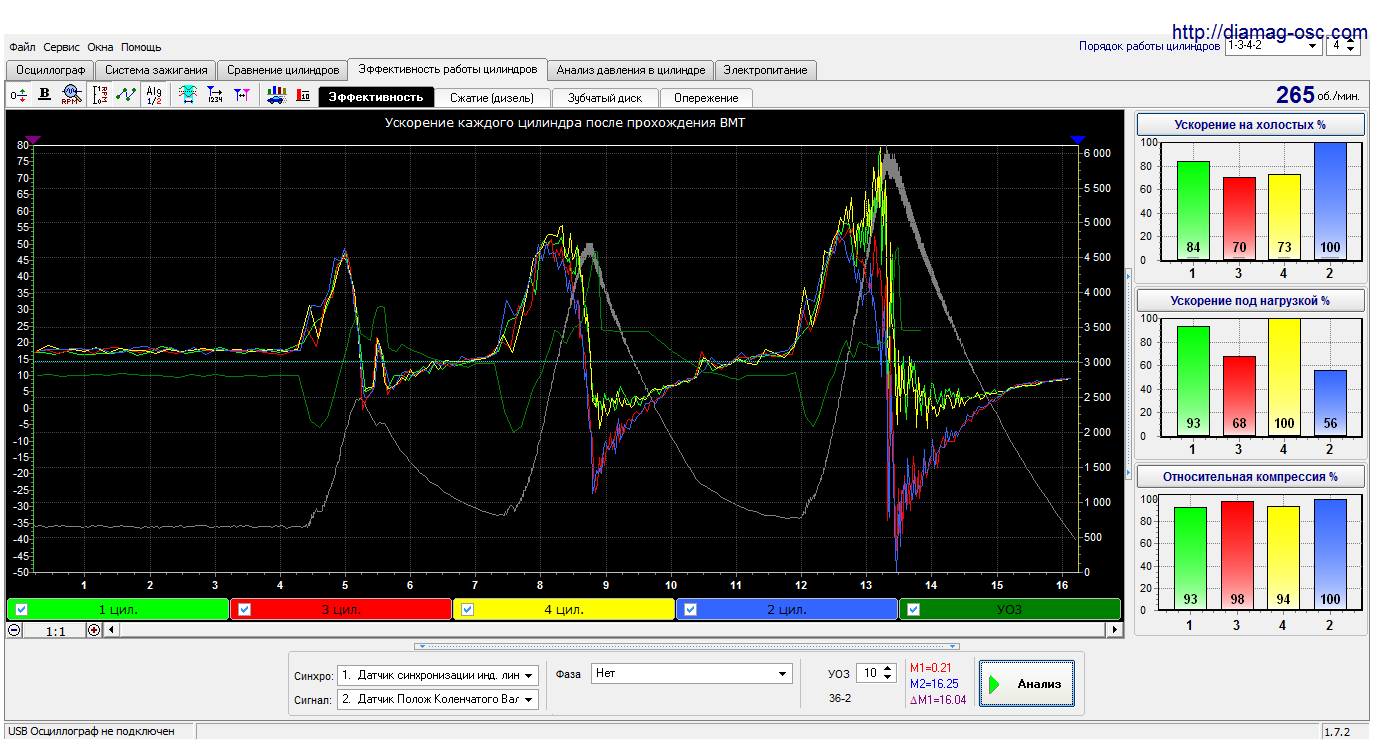This screenshot has height=744, width=1382.
Task: Click the marker-to-1234 cylinder icon
Action: click(x=215, y=95)
